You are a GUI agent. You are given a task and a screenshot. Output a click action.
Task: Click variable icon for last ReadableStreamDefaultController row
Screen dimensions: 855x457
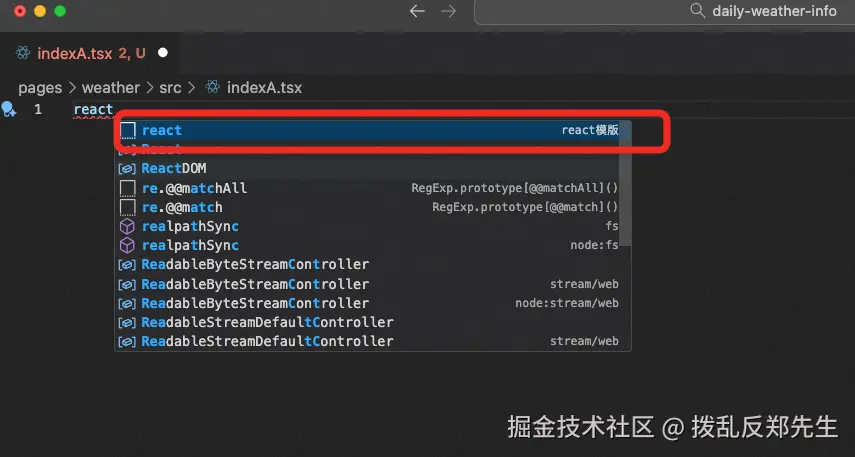127,342
